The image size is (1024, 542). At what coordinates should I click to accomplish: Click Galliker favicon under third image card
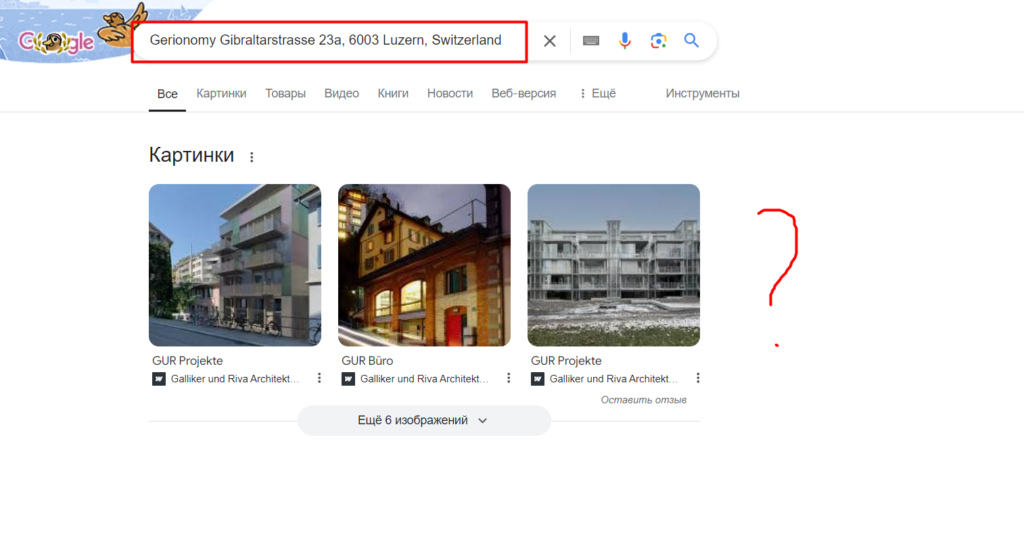point(537,379)
